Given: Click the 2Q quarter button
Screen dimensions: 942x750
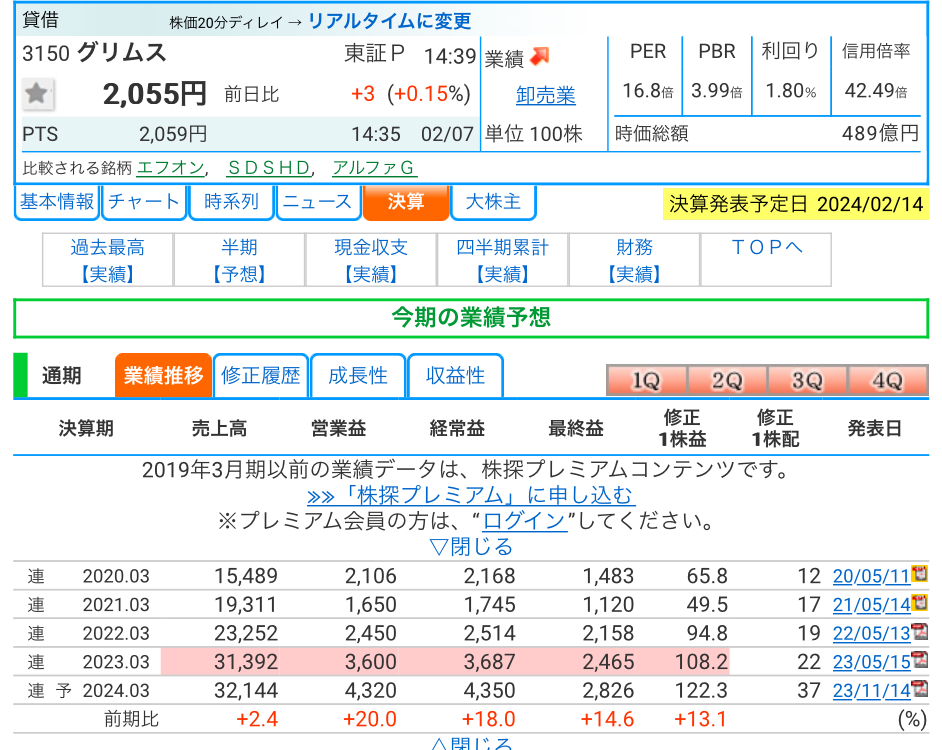Looking at the screenshot, I should click(727, 380).
